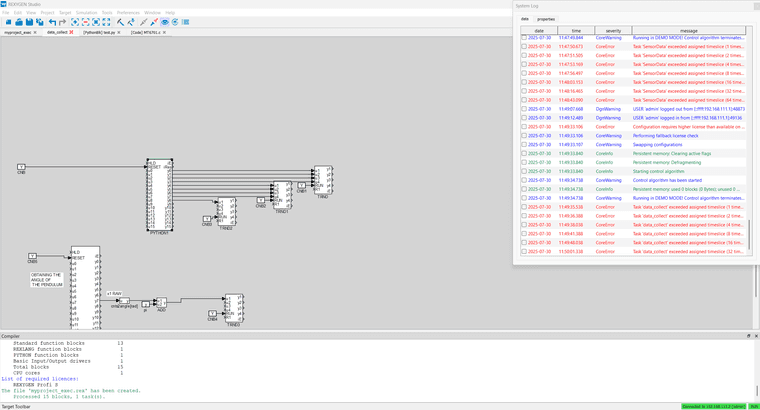Viewport: 760px width, 410px height.
Task: Open the Target menu
Action: pos(65,13)
